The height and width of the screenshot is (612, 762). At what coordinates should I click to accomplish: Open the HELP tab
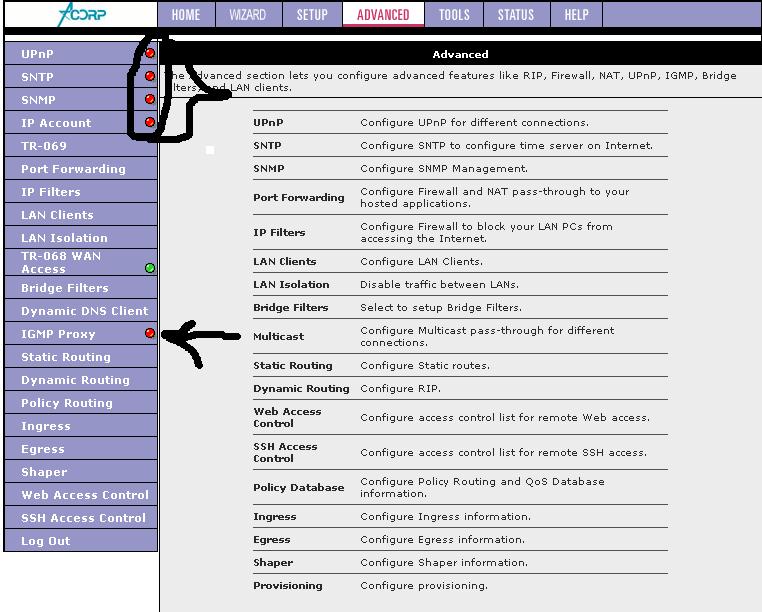(x=576, y=15)
